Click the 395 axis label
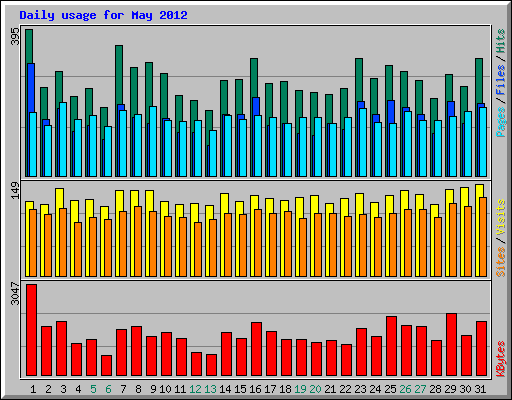Viewport: 512px width, 400px height. (15, 36)
